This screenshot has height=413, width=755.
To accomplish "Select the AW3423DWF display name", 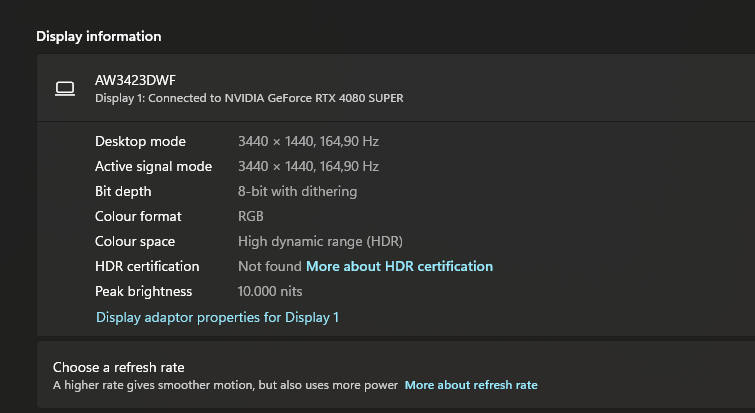I will (135, 80).
